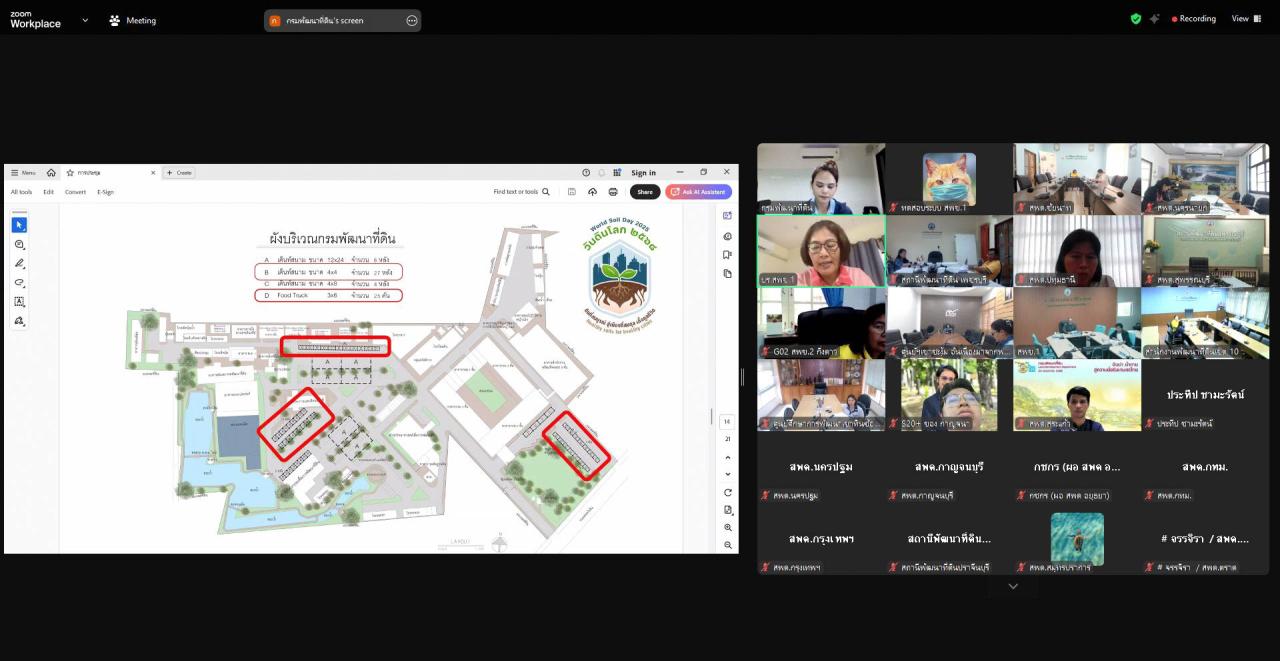1280x661 pixels.
Task: Click the Acrobat home icon
Action: point(51,173)
